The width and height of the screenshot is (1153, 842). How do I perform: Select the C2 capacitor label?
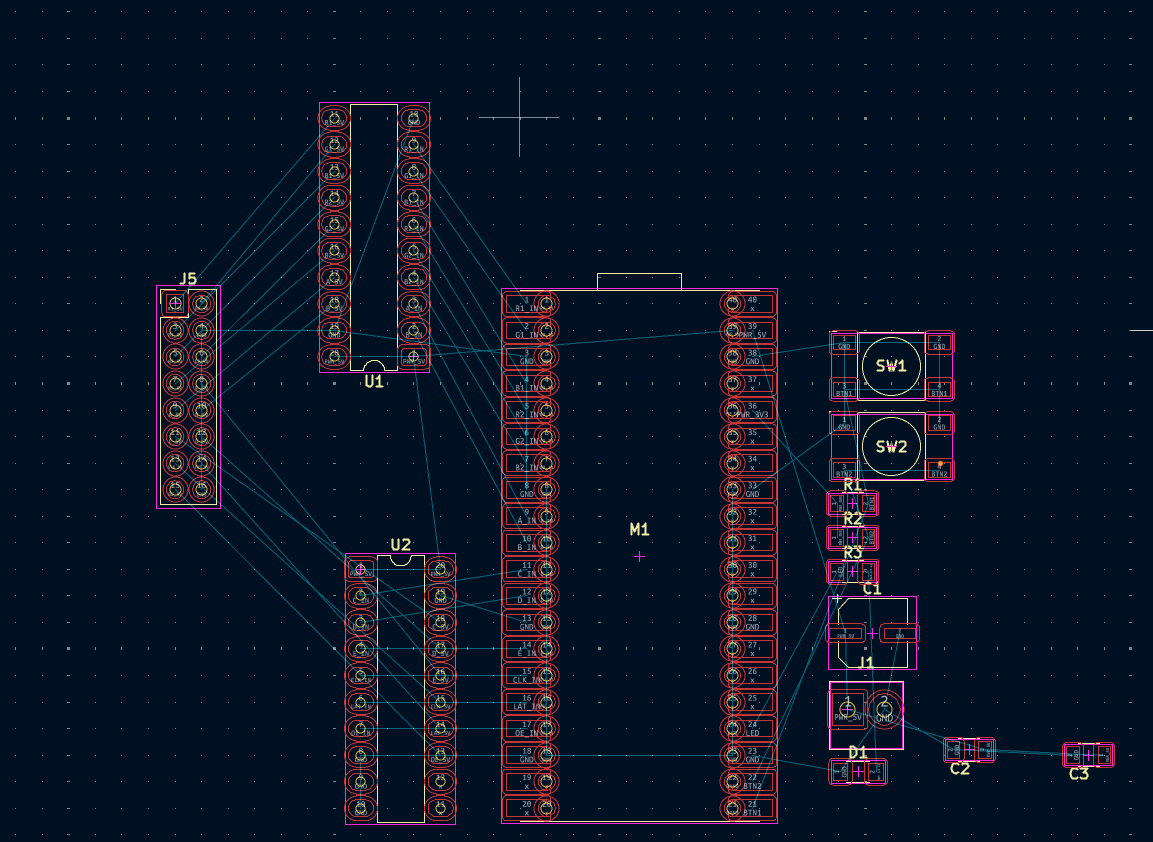[x=960, y=769]
